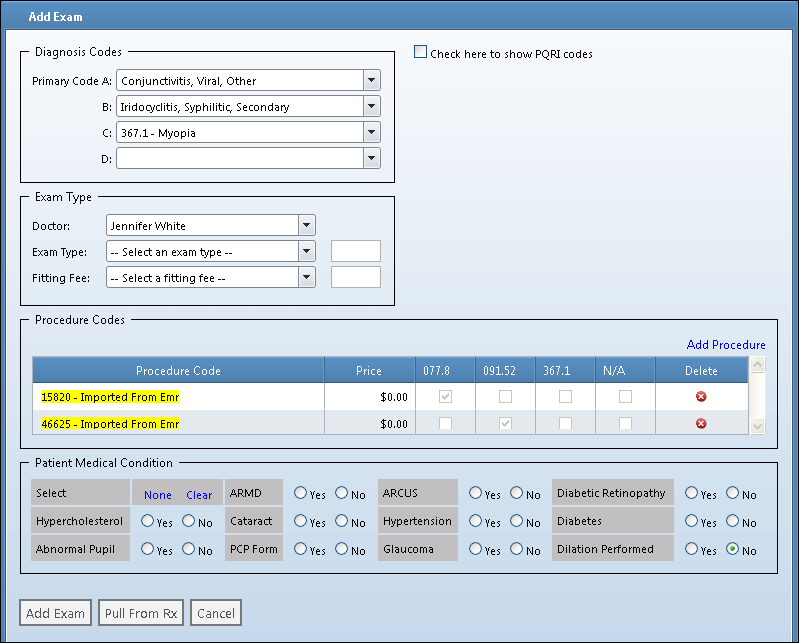Select No for Cataract
The width and height of the screenshot is (799, 643).
pyautogui.click(x=341, y=521)
